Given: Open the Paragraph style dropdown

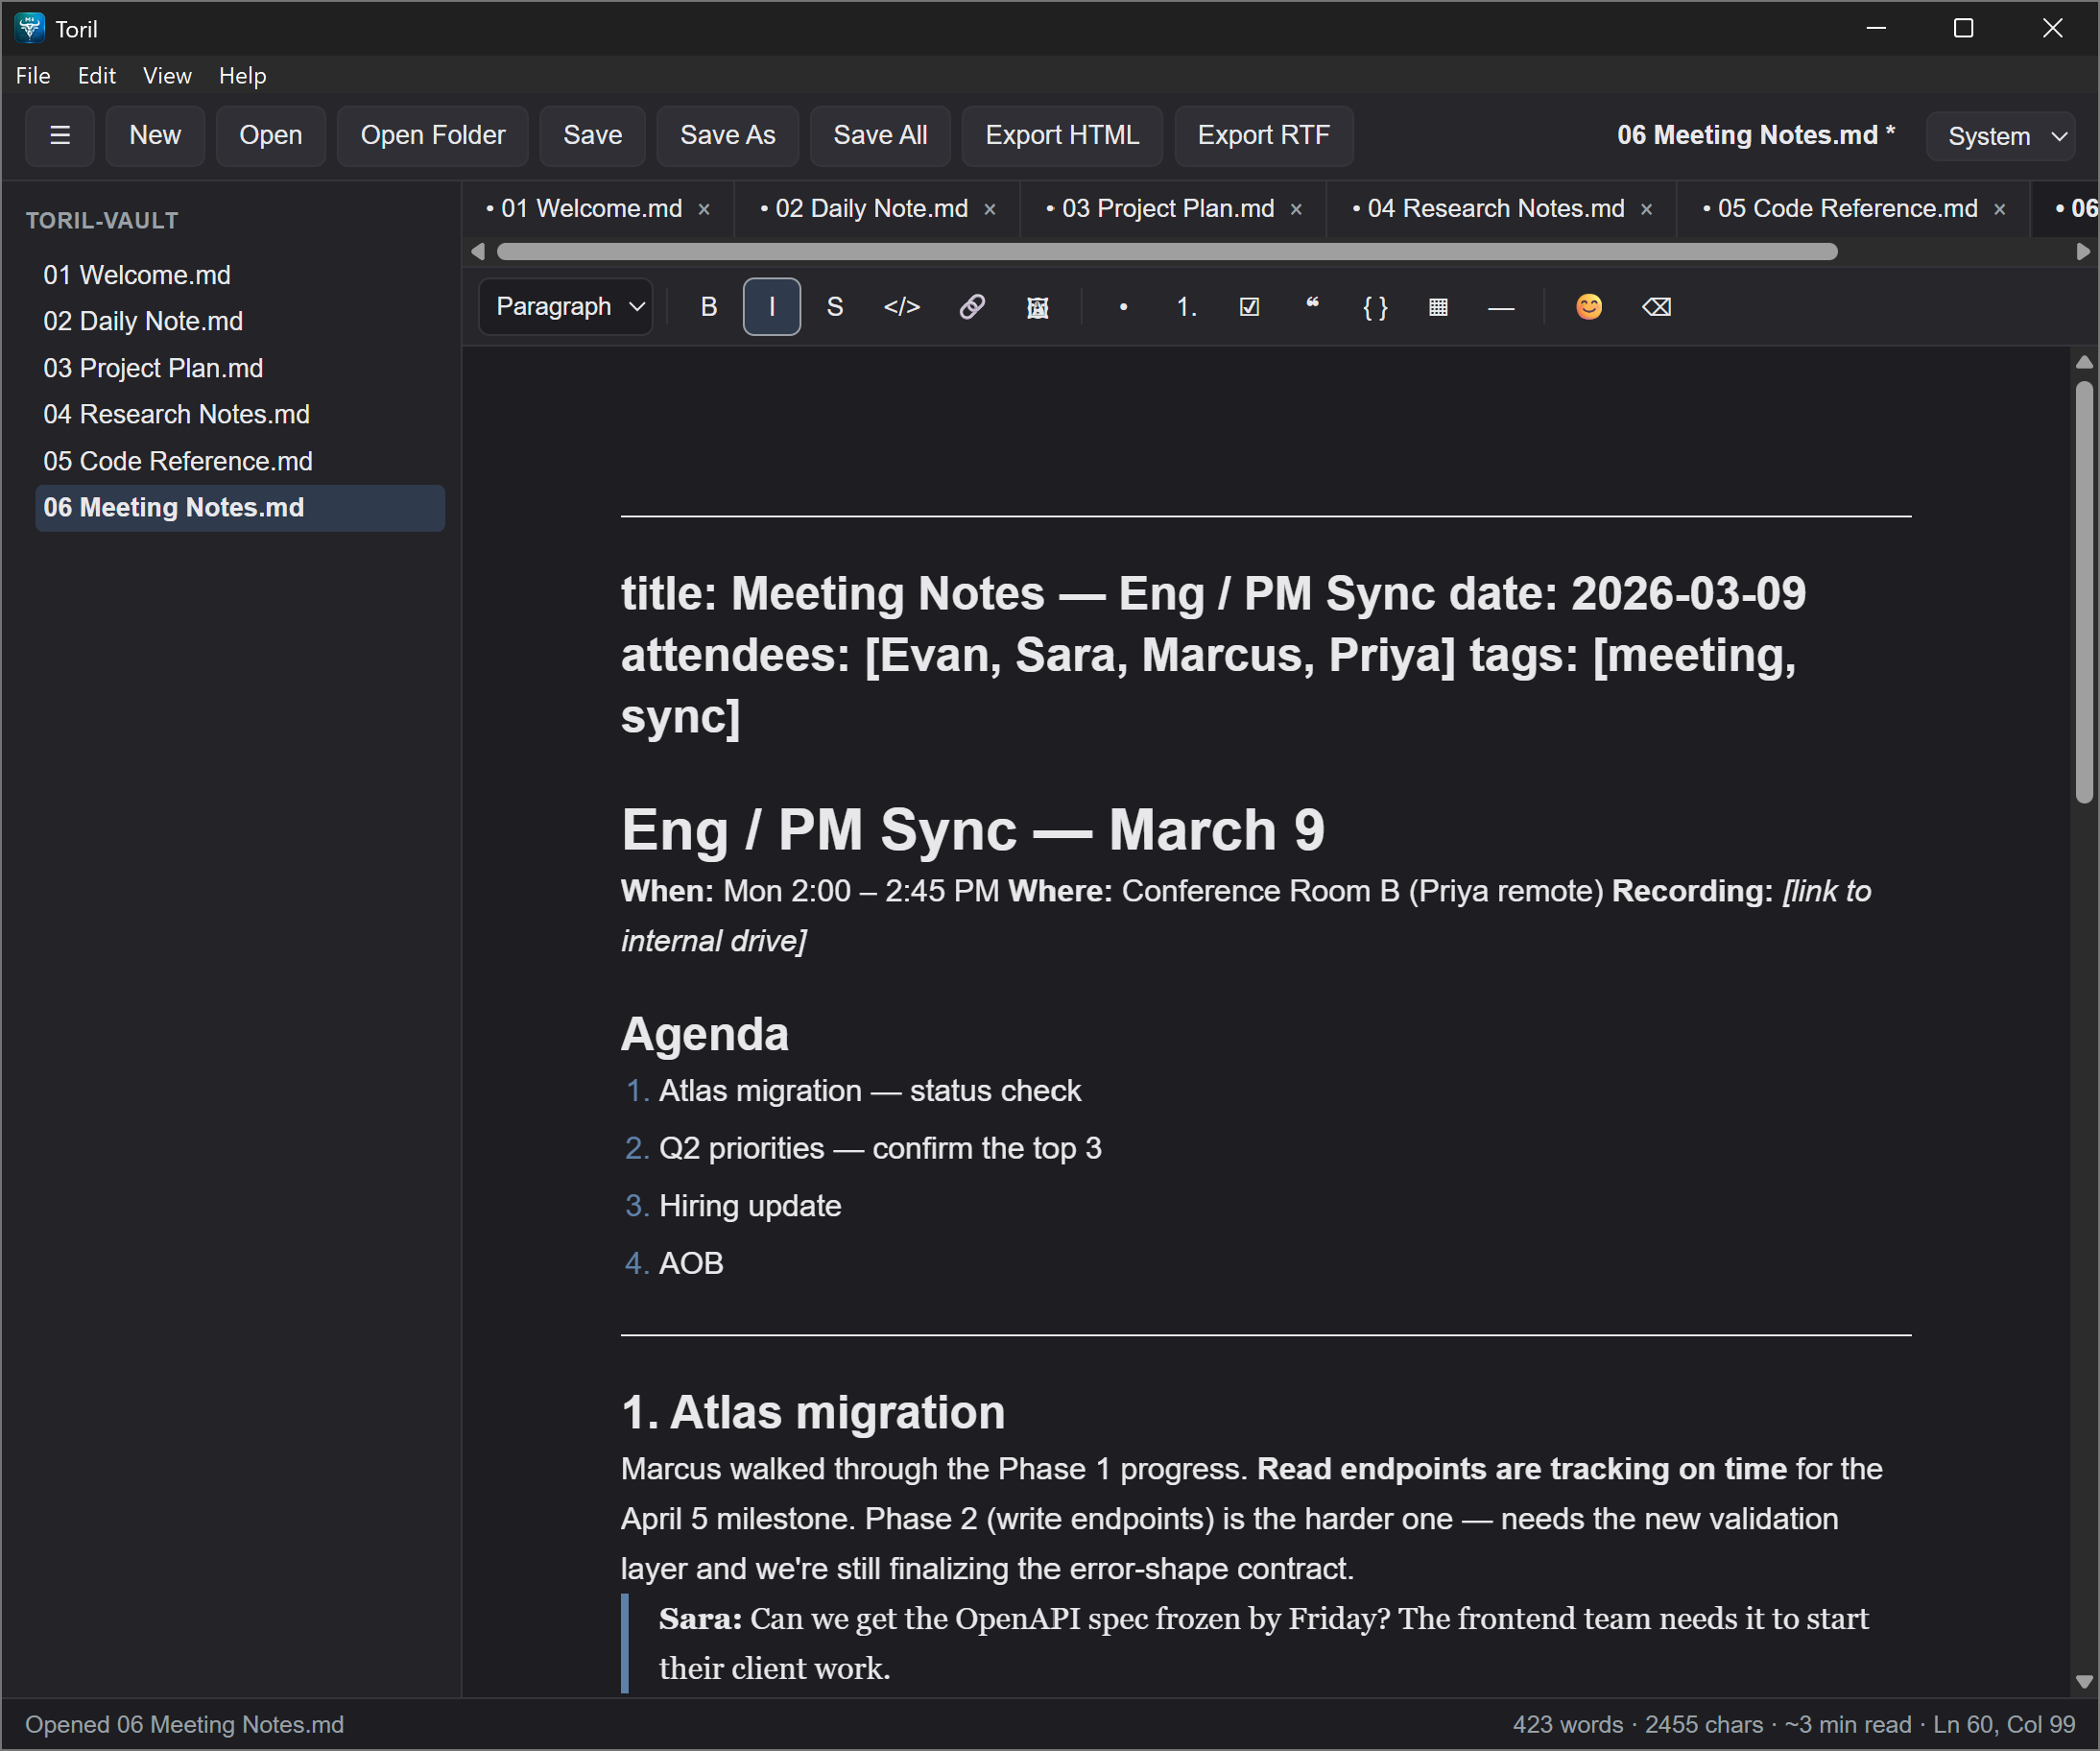Looking at the screenshot, I should [x=566, y=307].
